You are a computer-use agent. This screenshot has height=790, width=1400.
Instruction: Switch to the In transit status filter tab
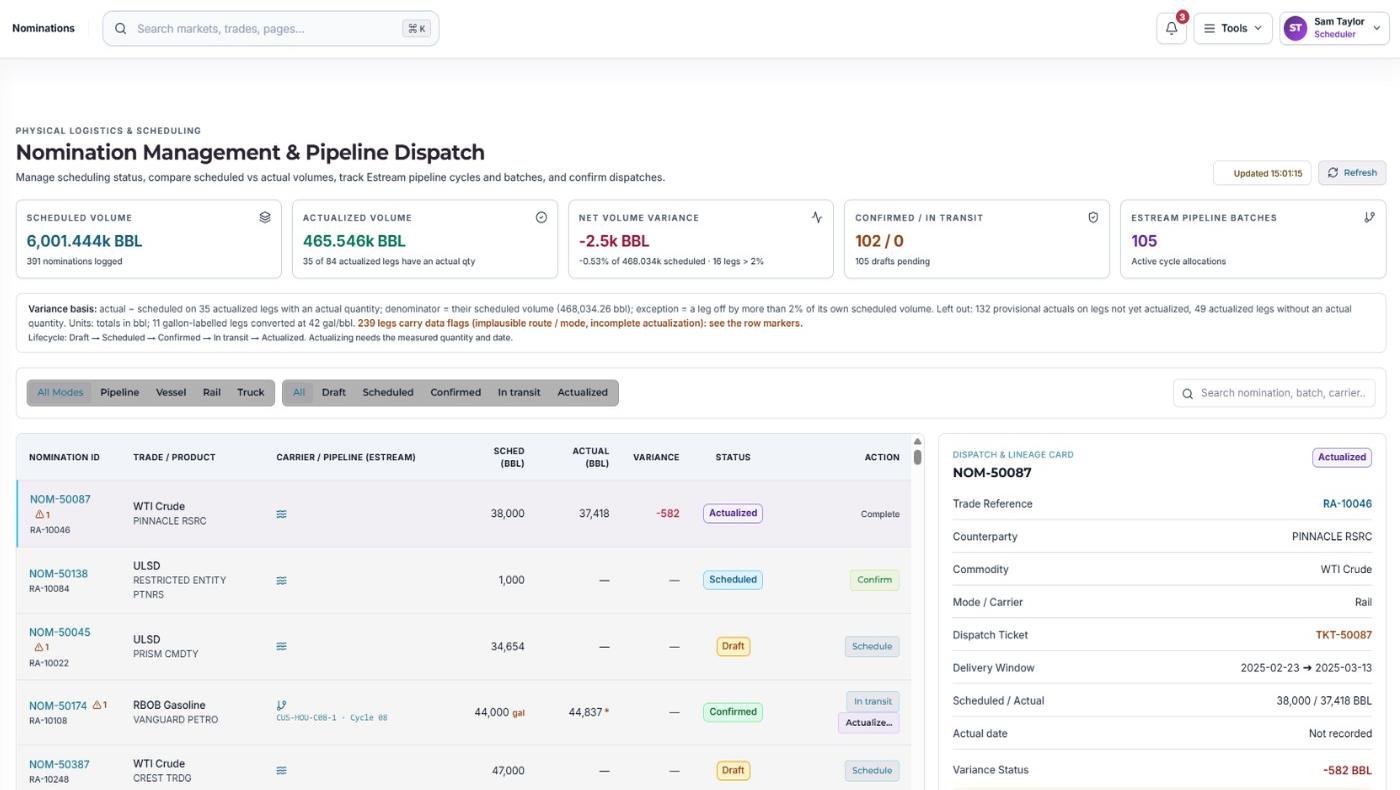pyautogui.click(x=519, y=393)
